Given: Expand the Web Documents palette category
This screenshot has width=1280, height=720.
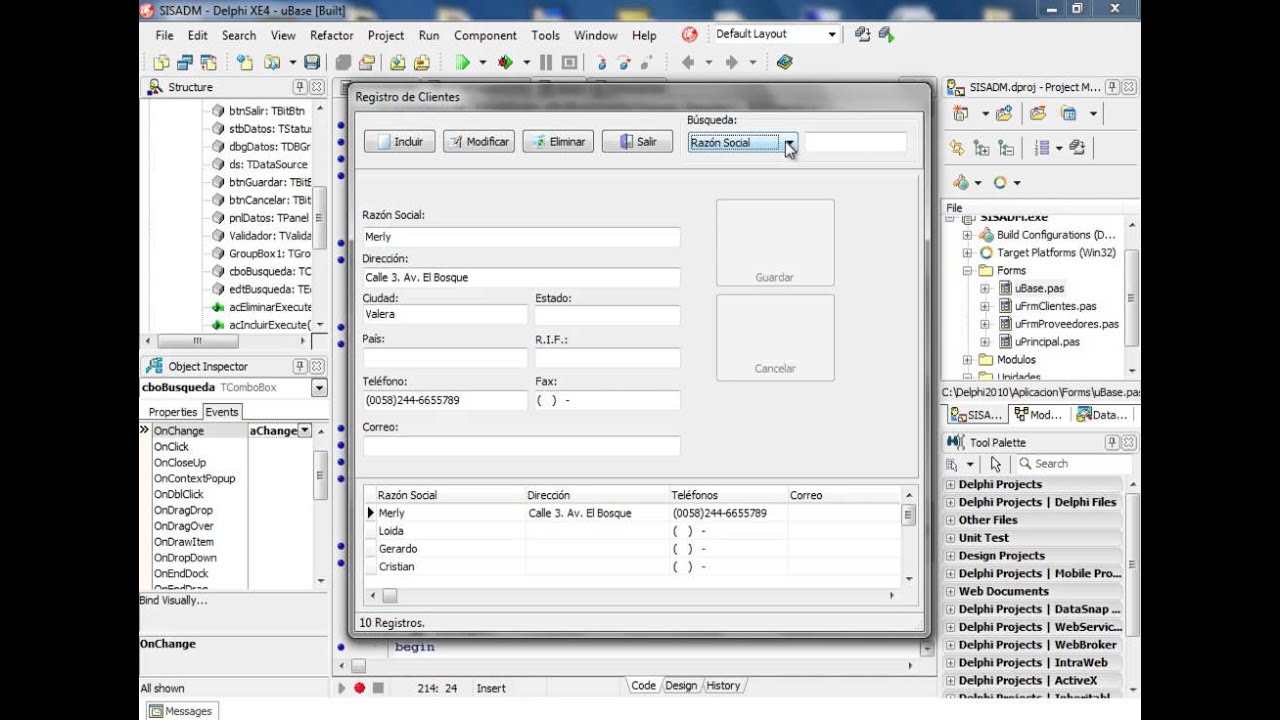Looking at the screenshot, I should tap(950, 592).
